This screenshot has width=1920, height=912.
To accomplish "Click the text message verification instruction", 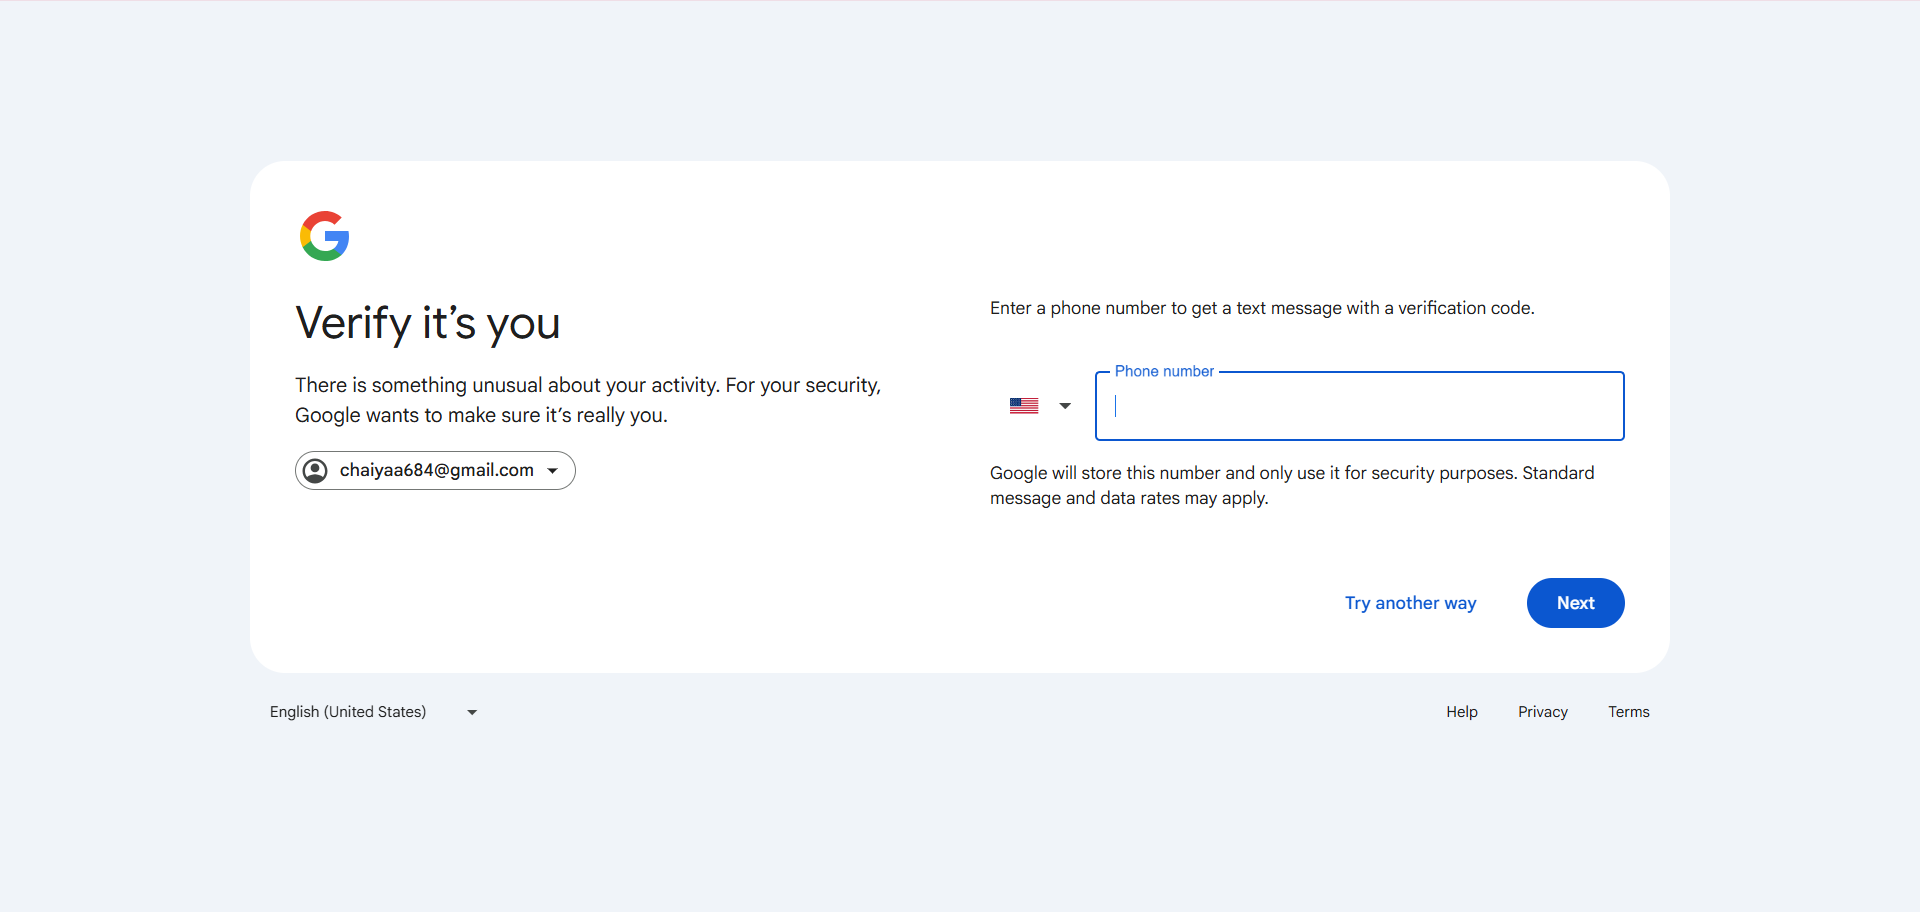I will point(1261,308).
